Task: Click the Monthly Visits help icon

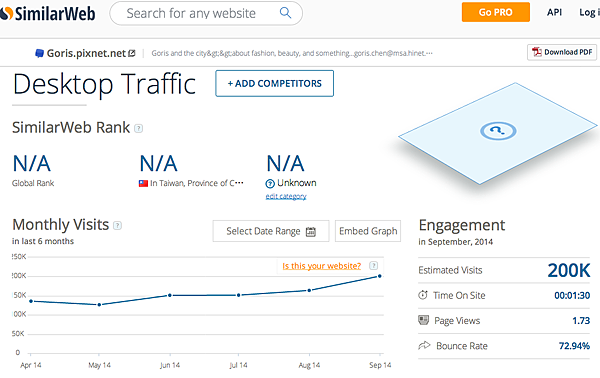Action: (117, 226)
